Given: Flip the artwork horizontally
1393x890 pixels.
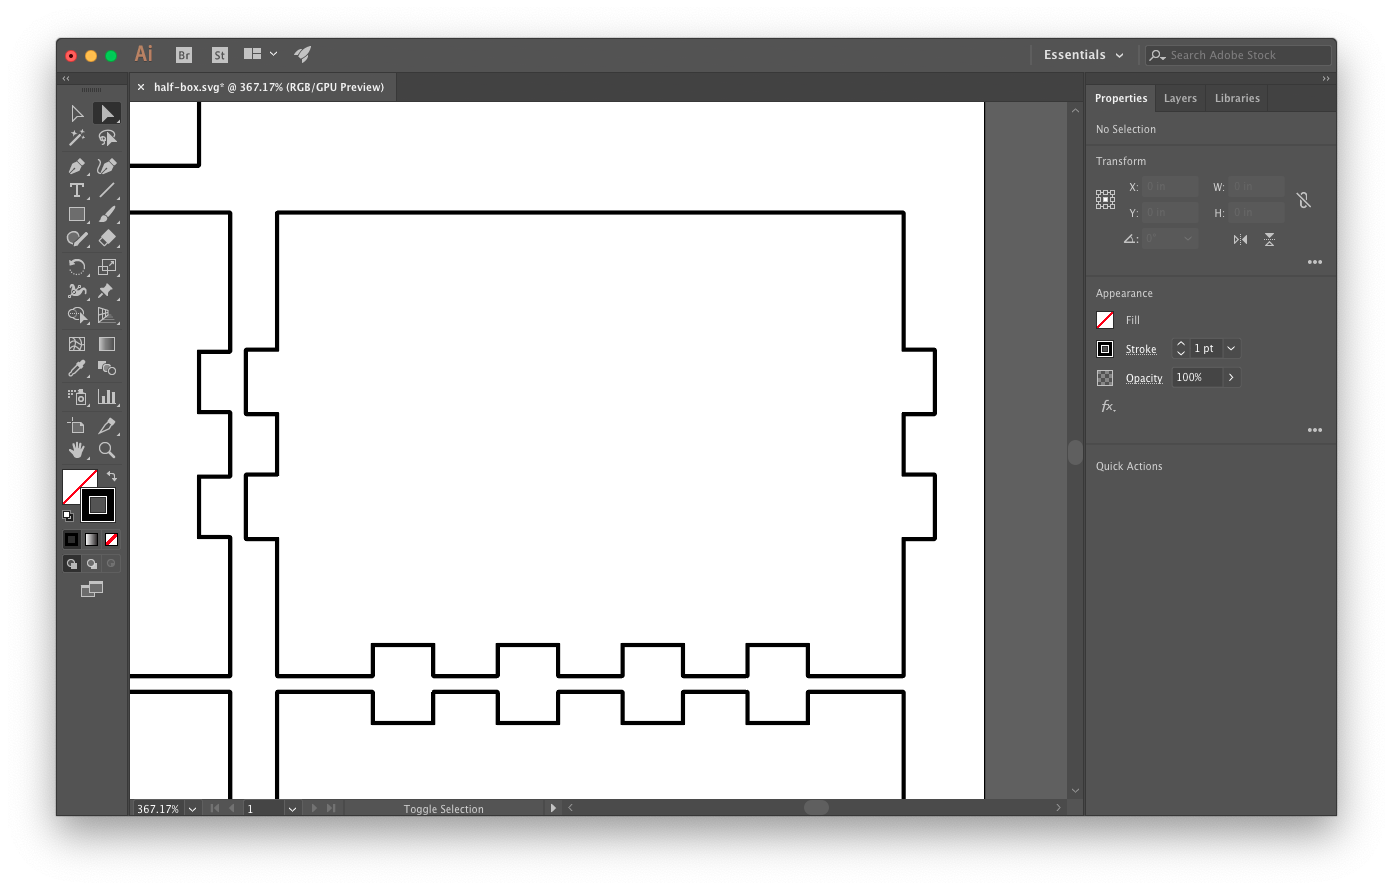Looking at the screenshot, I should coord(1240,239).
